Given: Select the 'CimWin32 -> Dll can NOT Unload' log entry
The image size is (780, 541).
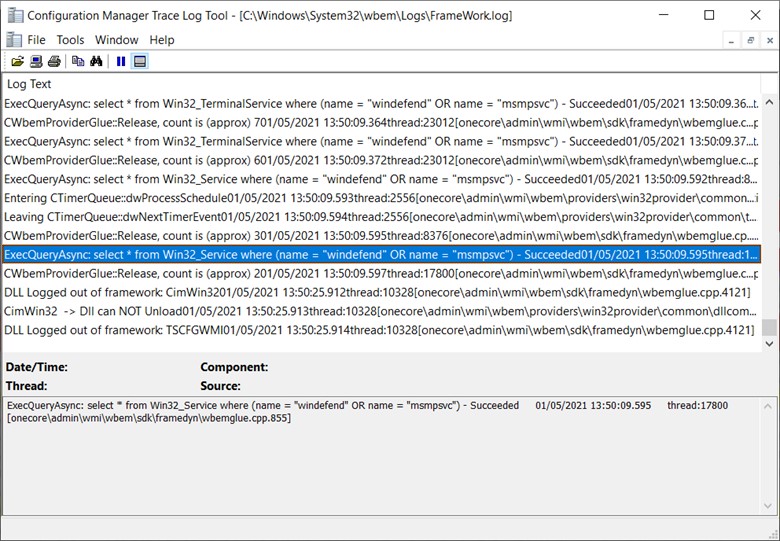Looking at the screenshot, I should tap(300, 311).
